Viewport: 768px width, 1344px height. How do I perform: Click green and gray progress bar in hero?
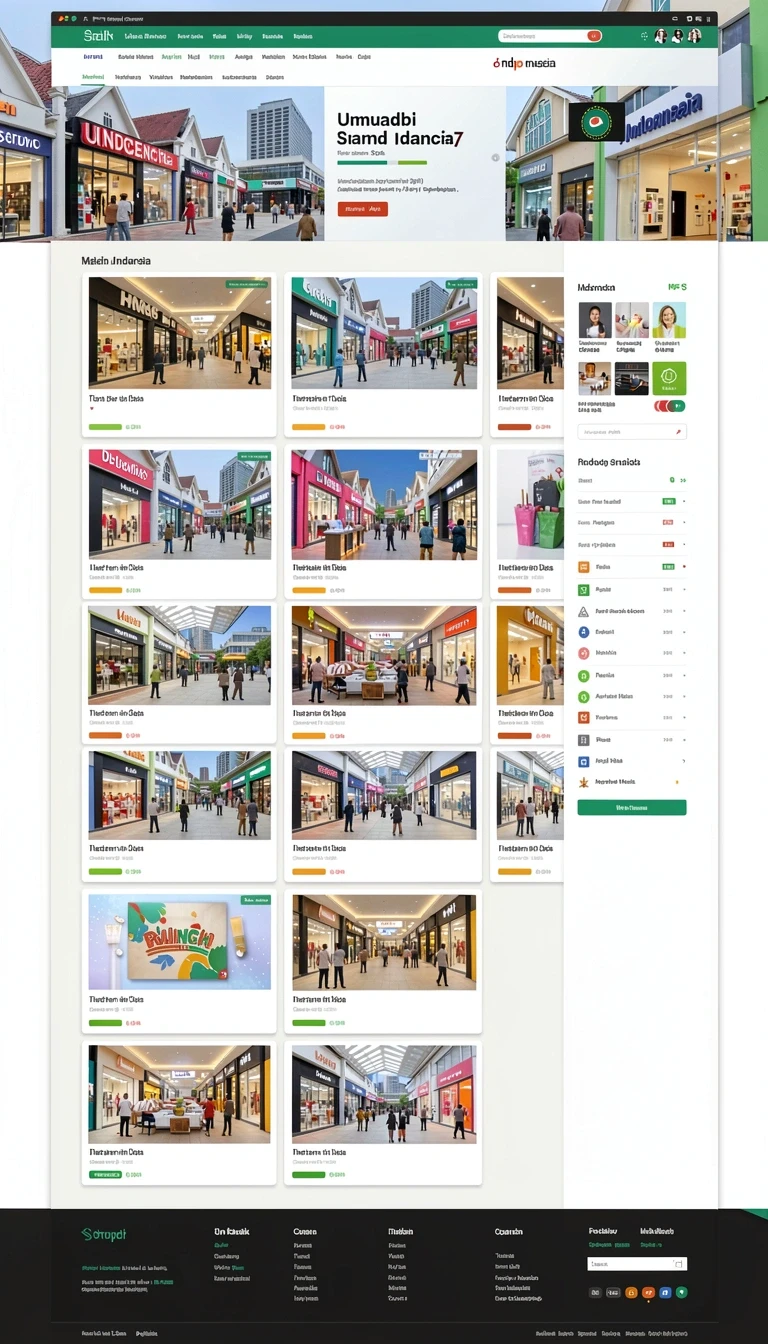[382, 162]
